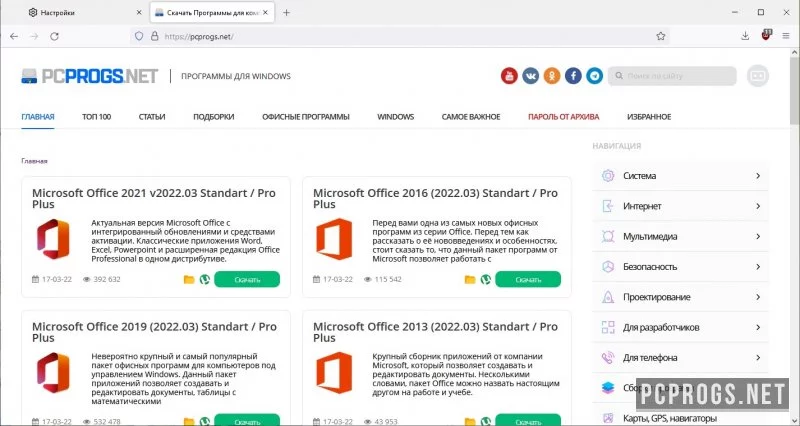Screen dimensions: 800x426
Task: Click folder icon on Office 2021 card
Action: point(189,280)
